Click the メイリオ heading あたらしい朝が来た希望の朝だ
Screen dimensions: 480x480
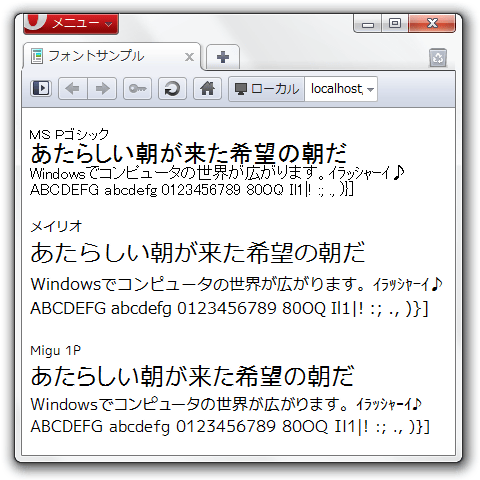click(198, 252)
